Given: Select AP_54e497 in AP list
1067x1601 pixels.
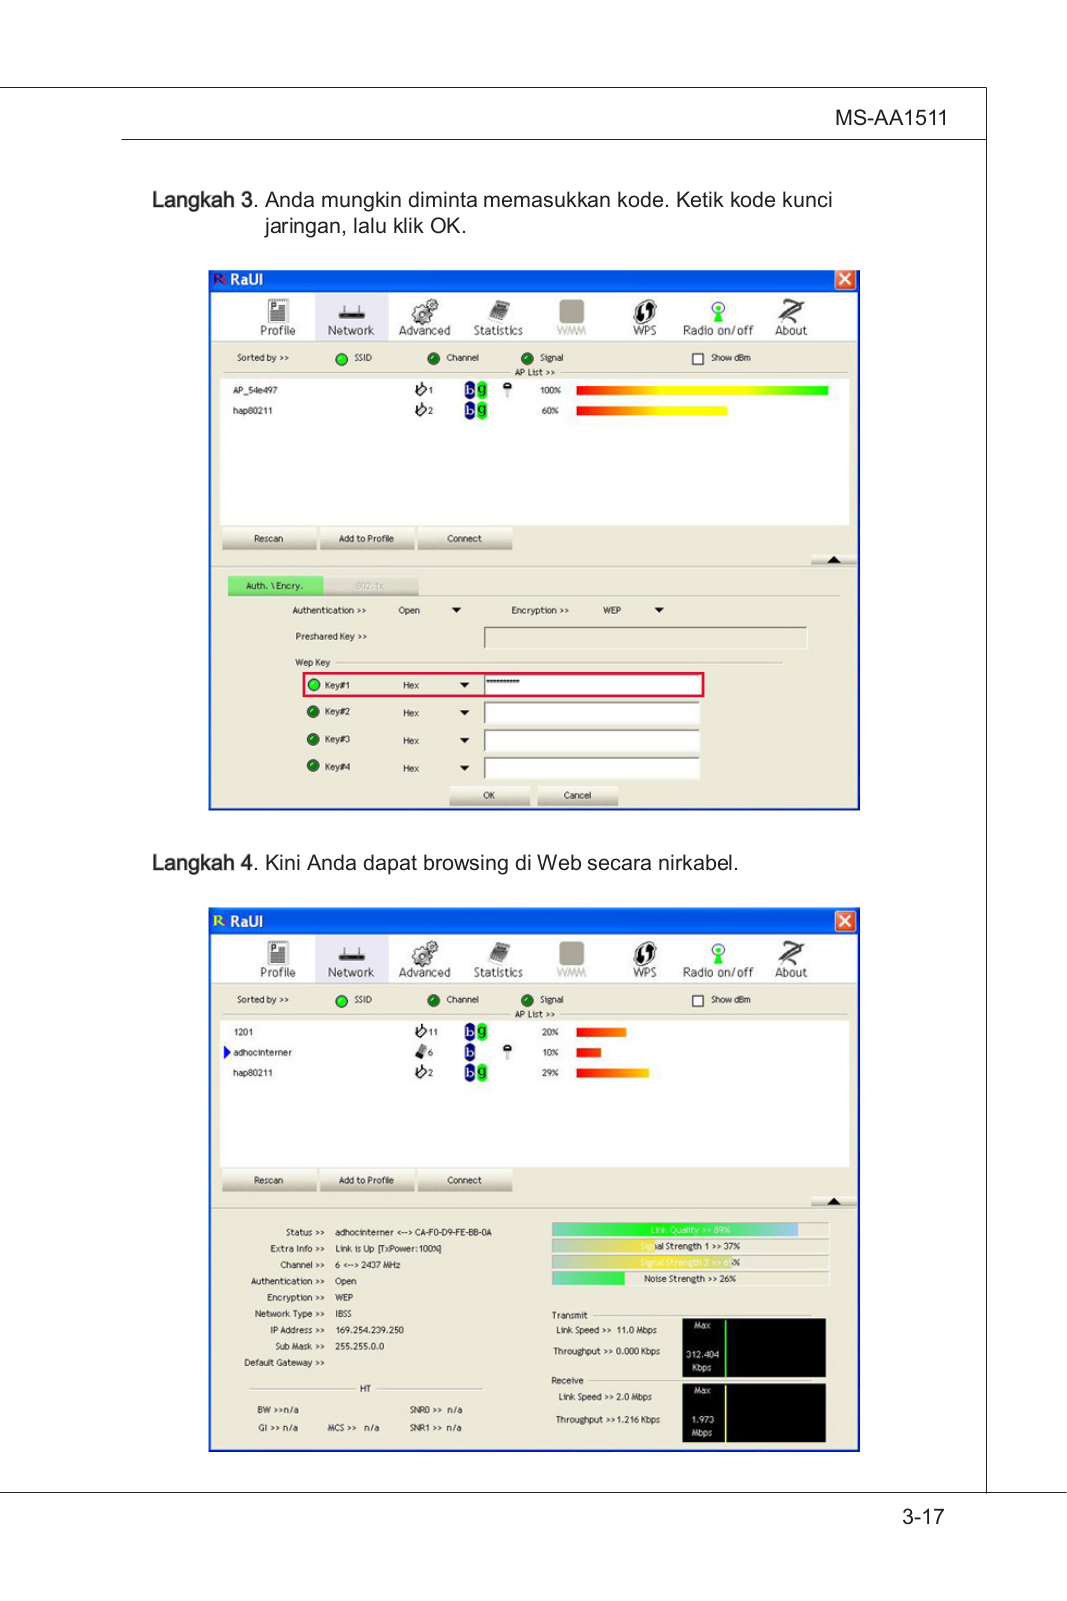Looking at the screenshot, I should (x=255, y=390).
